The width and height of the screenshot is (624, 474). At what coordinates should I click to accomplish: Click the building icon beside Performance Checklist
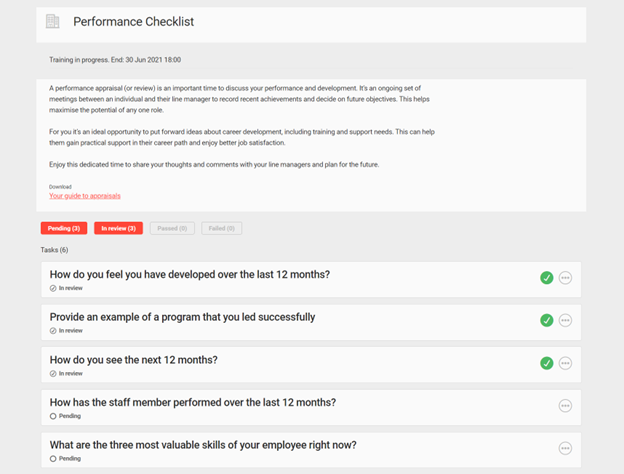(x=53, y=21)
